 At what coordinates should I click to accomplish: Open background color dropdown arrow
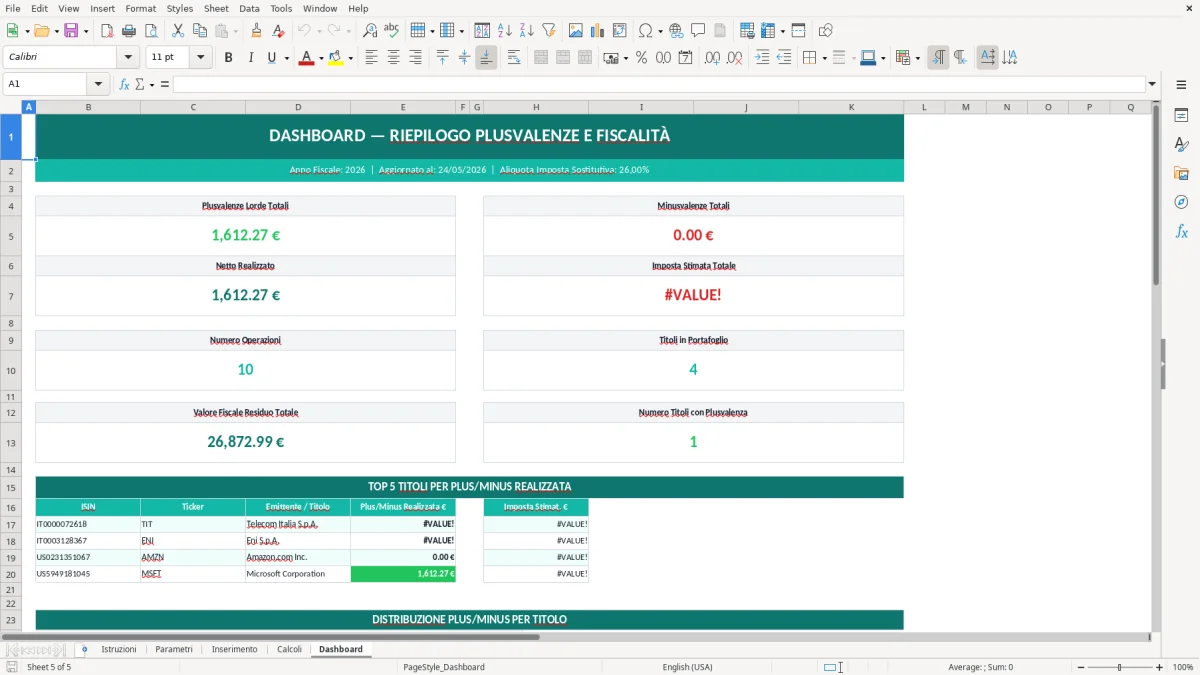(x=350, y=58)
